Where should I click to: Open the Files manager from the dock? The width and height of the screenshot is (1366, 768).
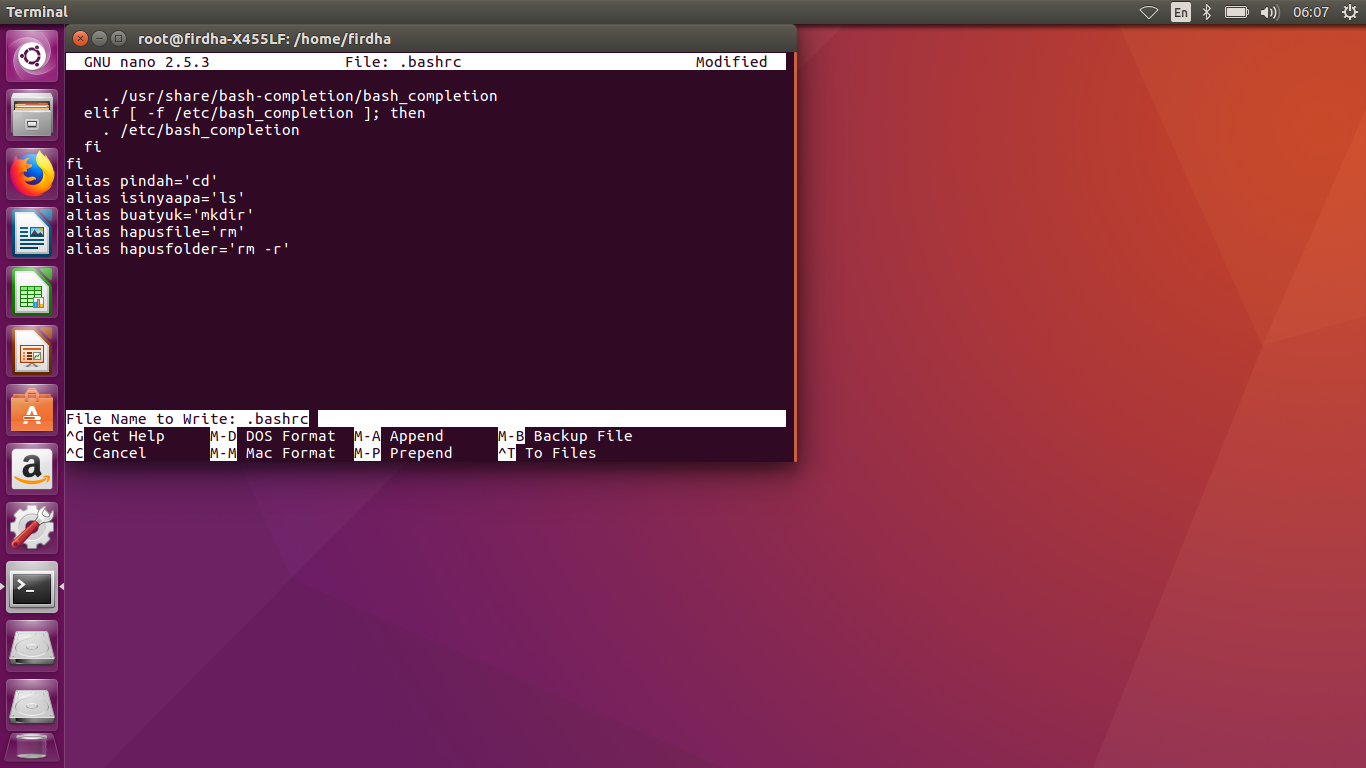(31, 114)
